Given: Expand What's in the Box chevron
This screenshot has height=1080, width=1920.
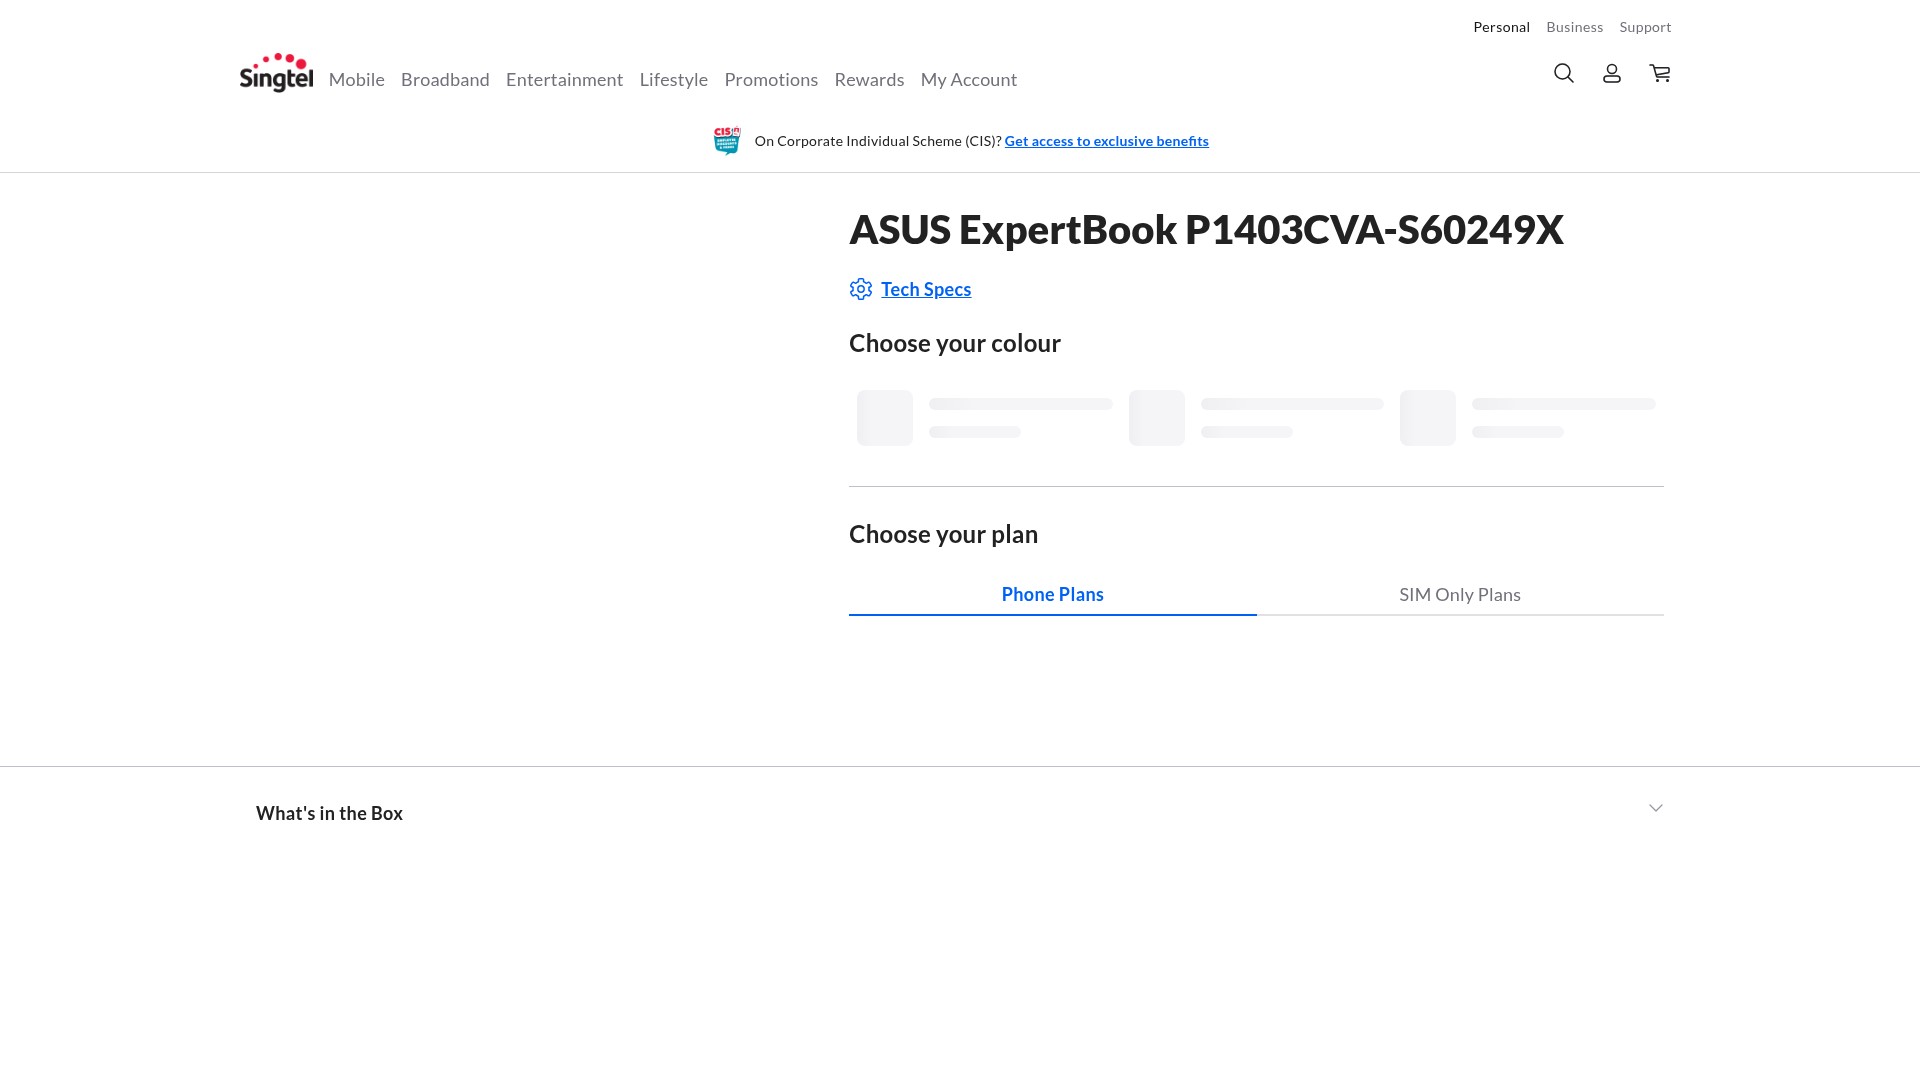Looking at the screenshot, I should (1656, 808).
